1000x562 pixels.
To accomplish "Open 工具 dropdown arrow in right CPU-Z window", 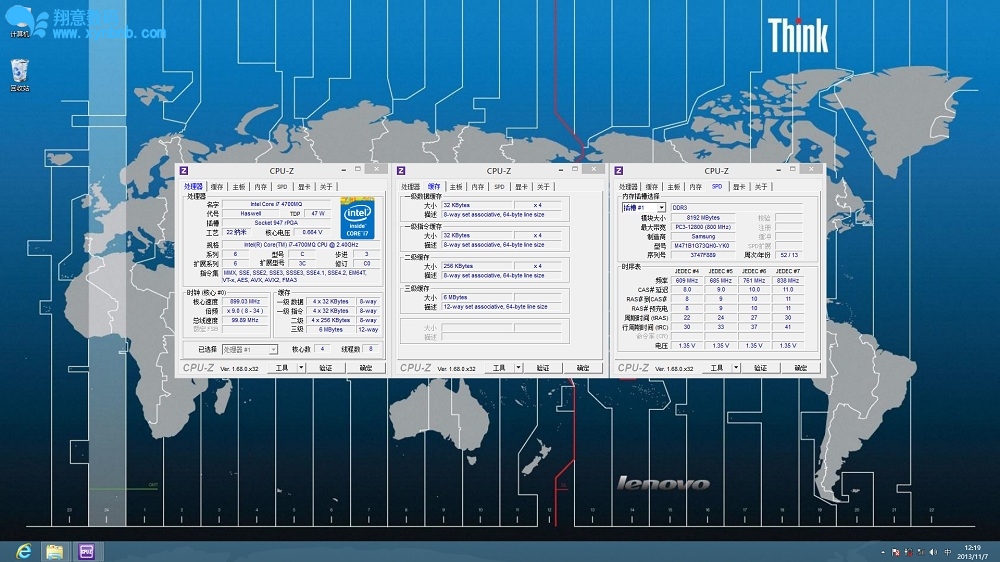I will pyautogui.click(x=736, y=368).
